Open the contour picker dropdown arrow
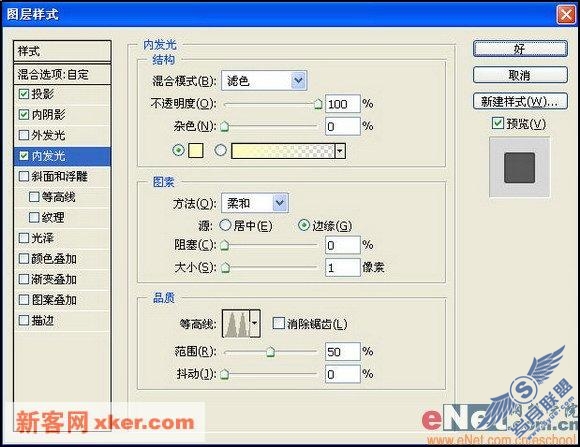Image resolution: width=580 pixels, height=447 pixels. (x=255, y=324)
